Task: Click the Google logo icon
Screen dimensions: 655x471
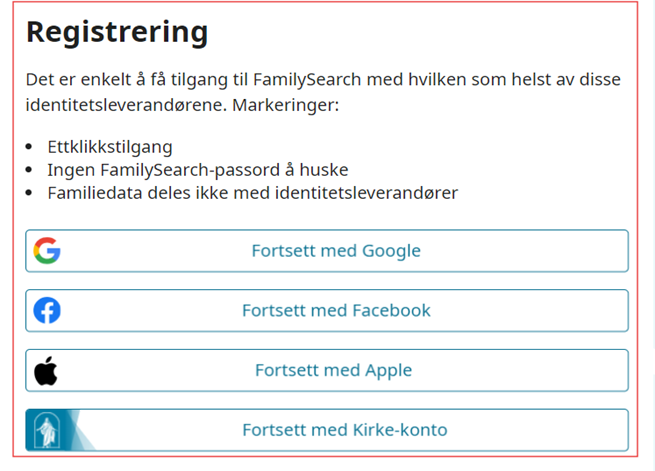Action: tap(47, 251)
